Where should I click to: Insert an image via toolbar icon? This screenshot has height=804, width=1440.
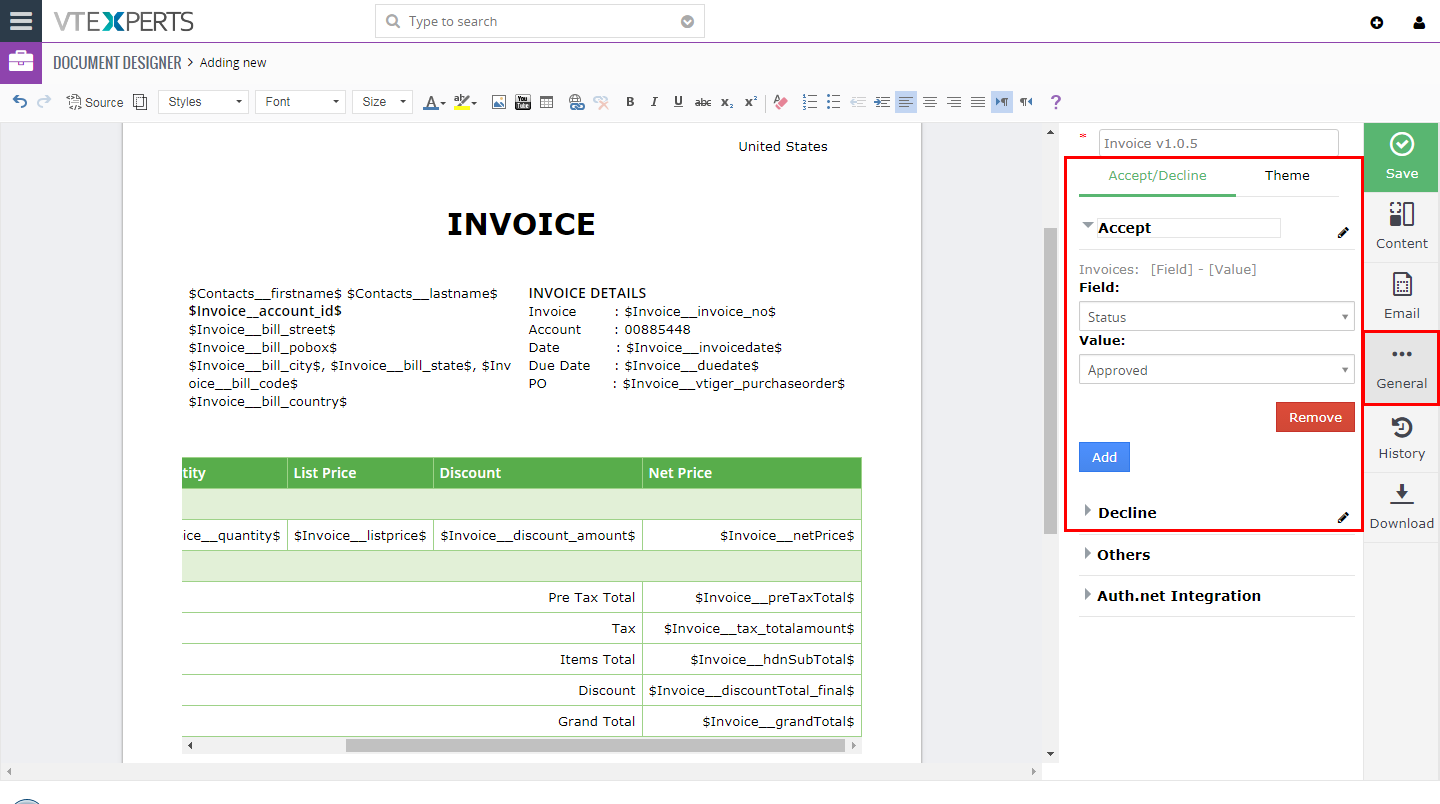tap(499, 102)
